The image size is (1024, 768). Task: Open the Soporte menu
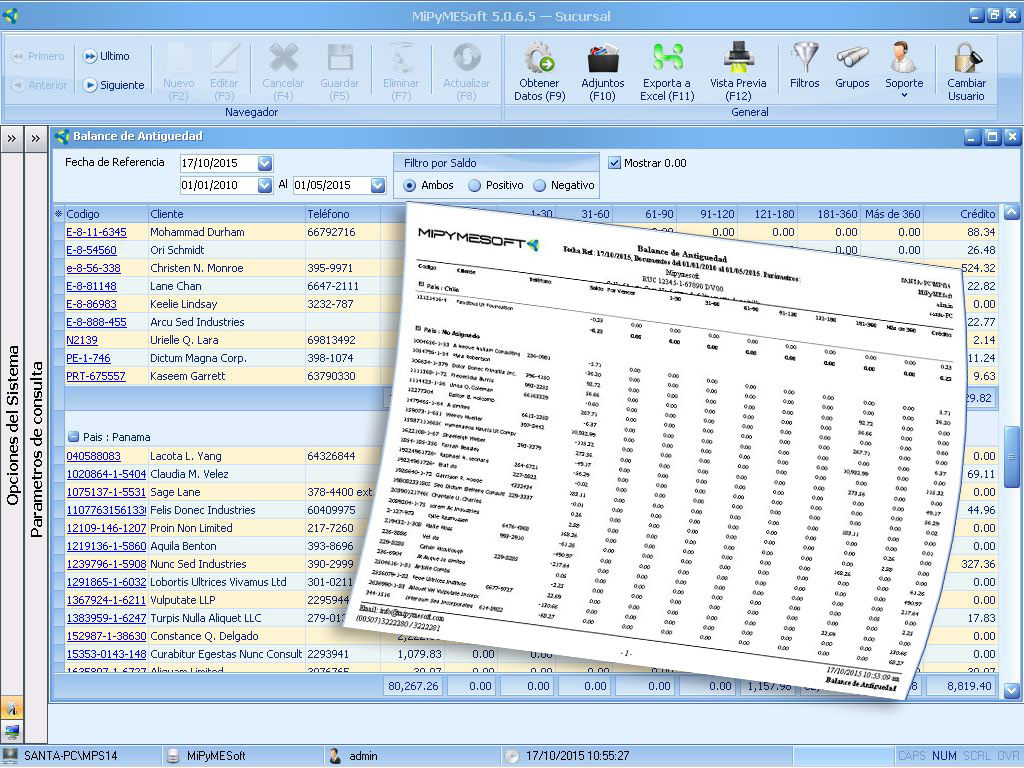[x=904, y=70]
